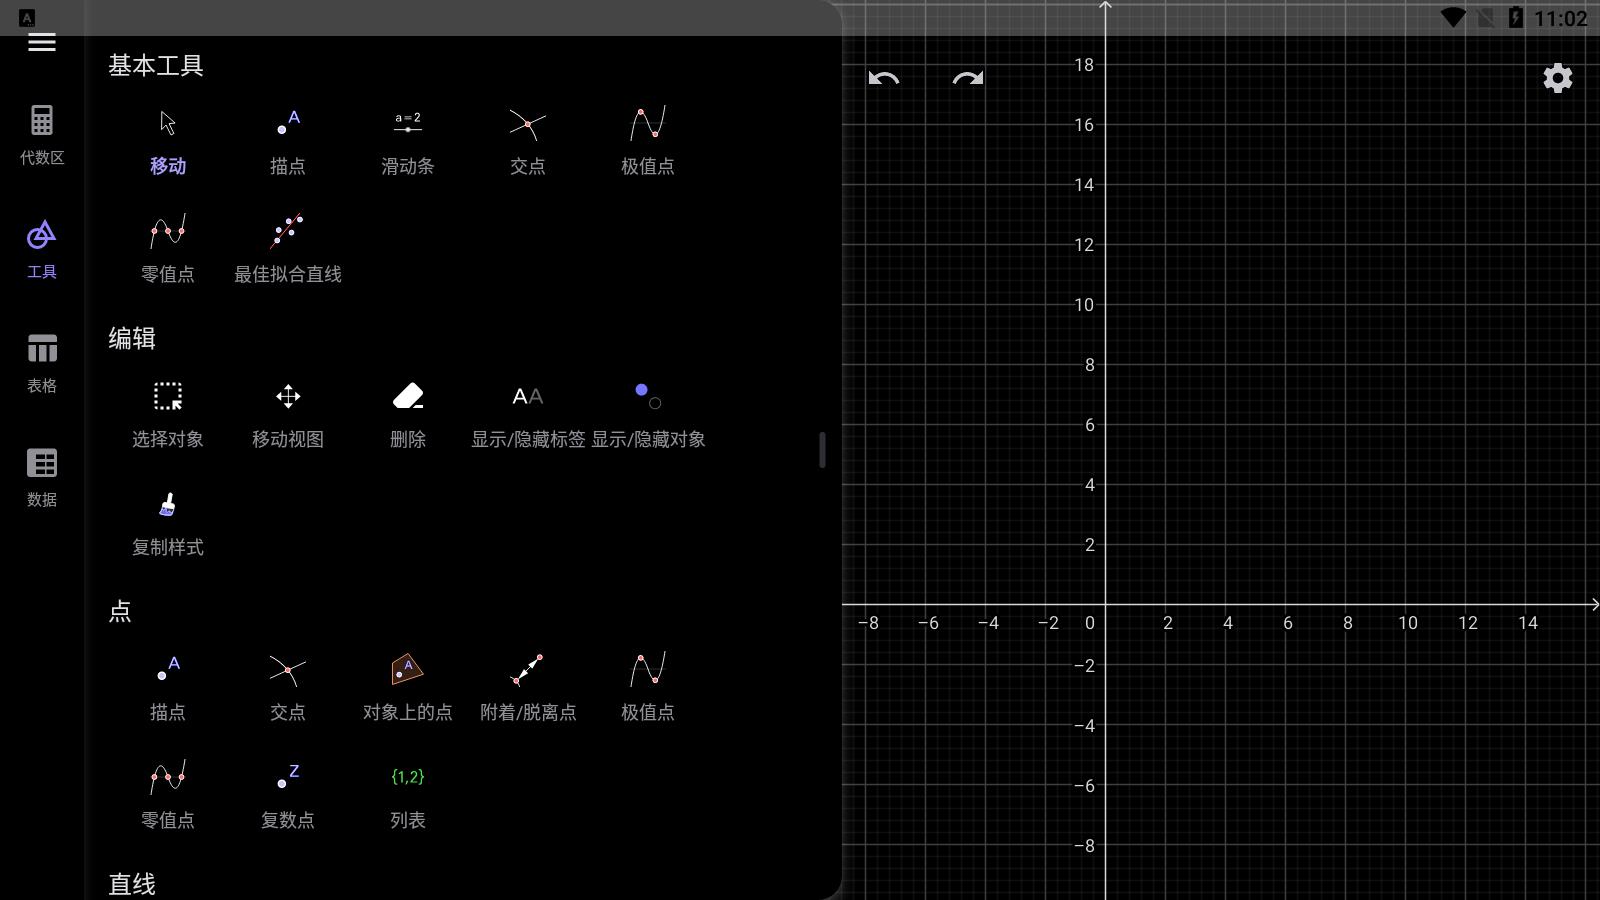This screenshot has width=1600, height=900.
Task: Click the 编辑 section heading
Action: 132,338
